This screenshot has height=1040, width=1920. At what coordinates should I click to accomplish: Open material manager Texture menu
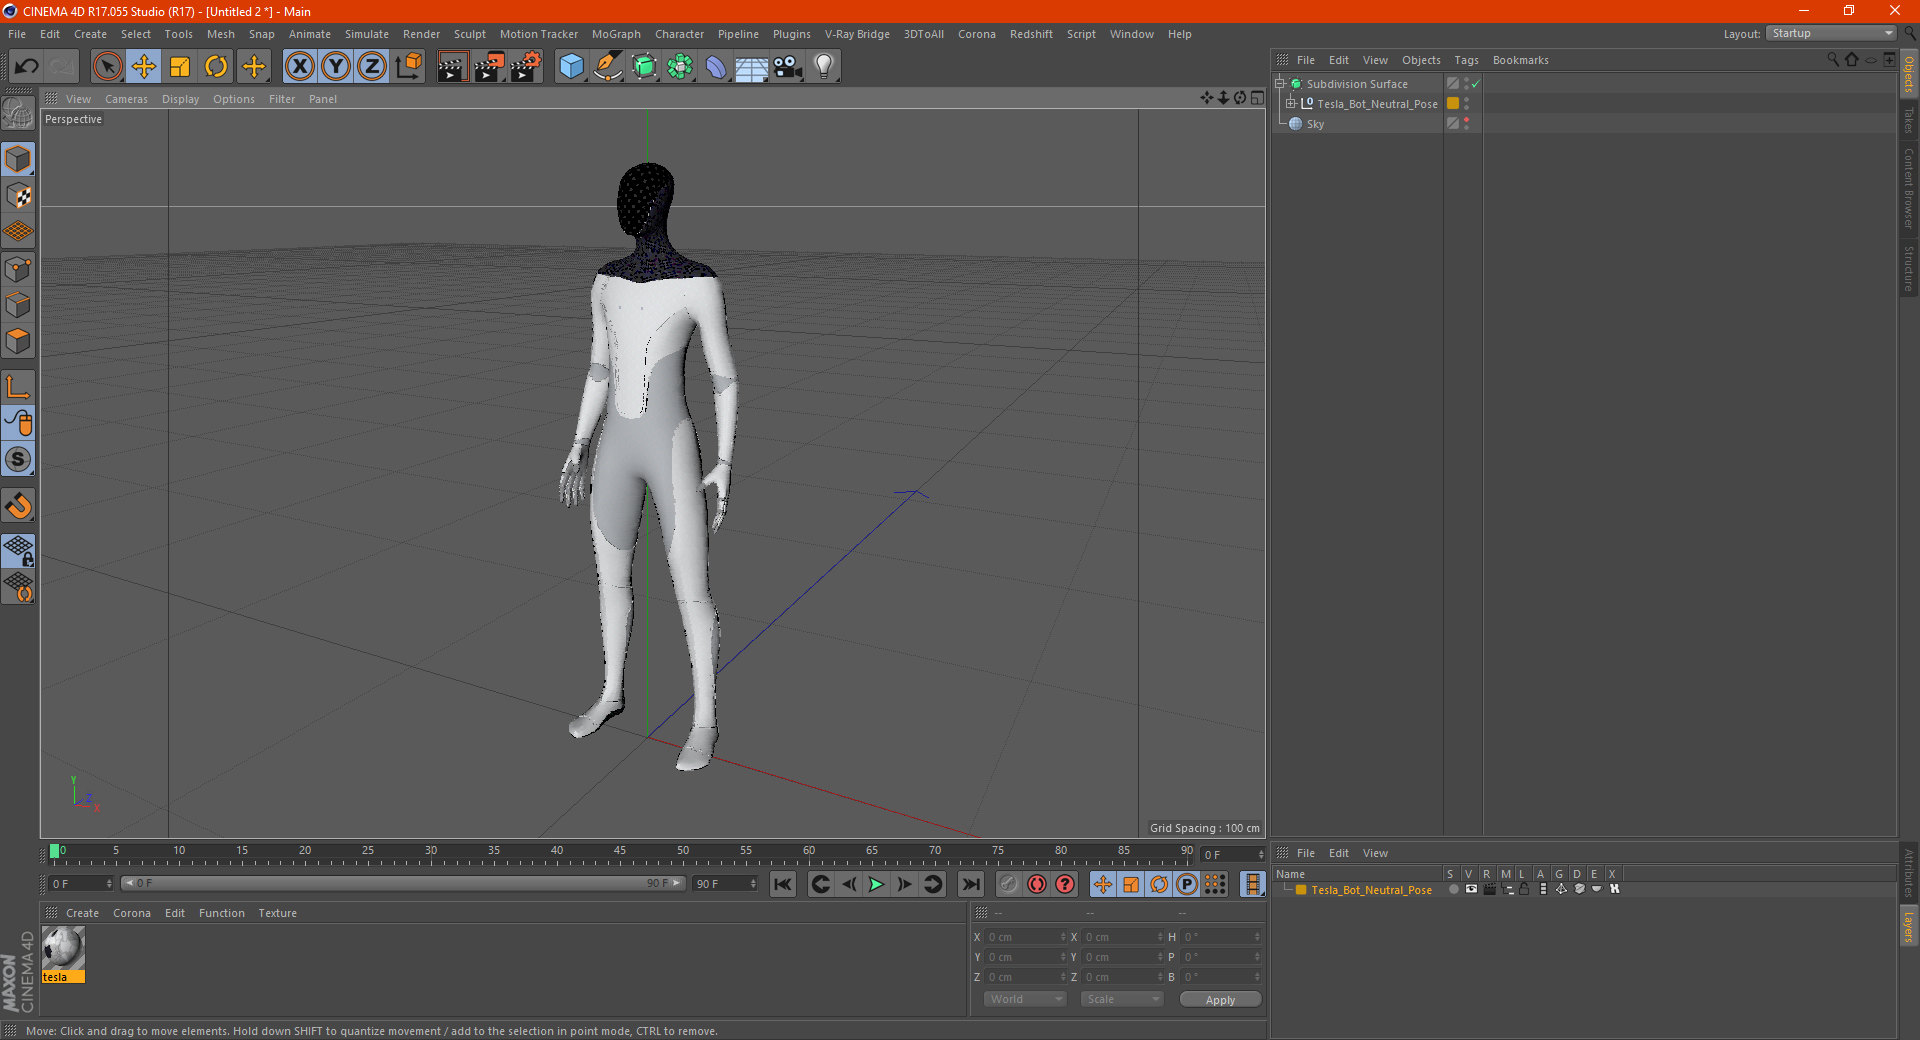coord(277,913)
